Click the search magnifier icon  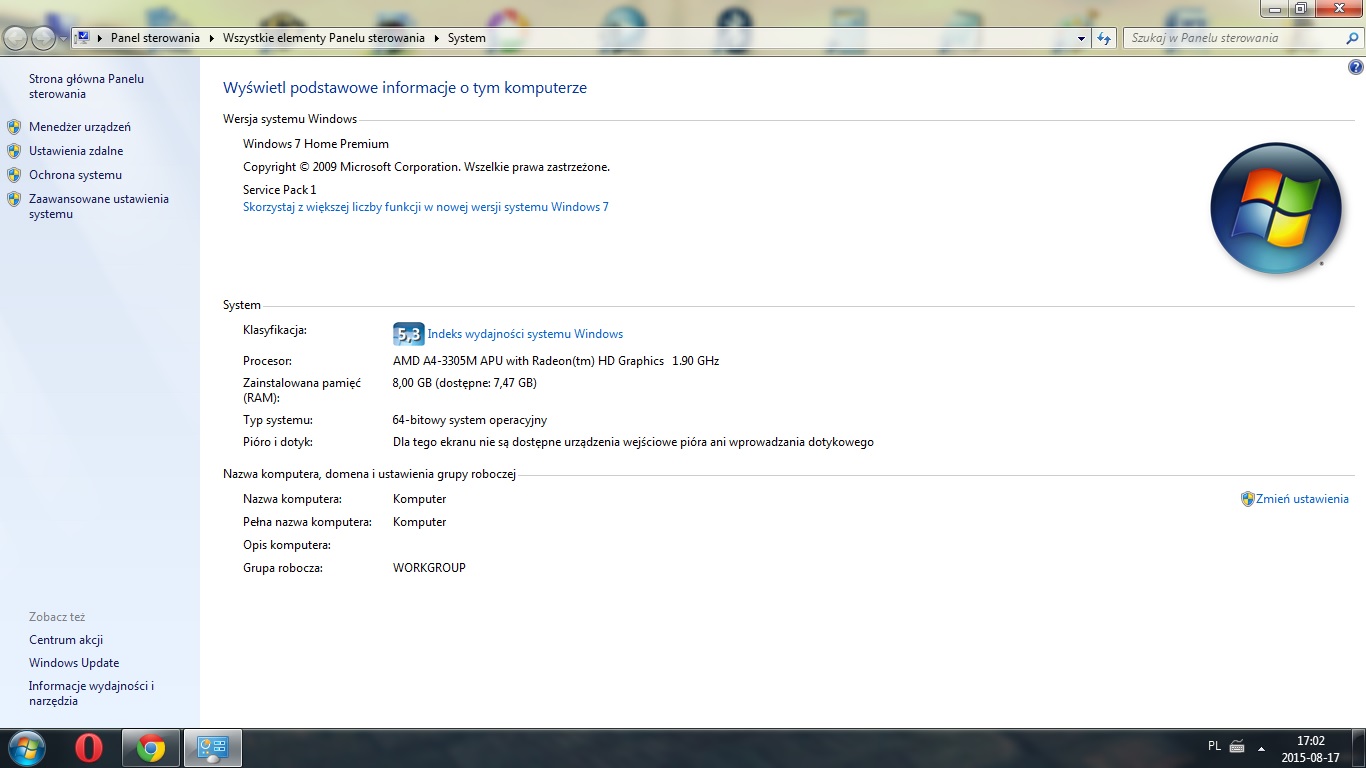point(1352,38)
